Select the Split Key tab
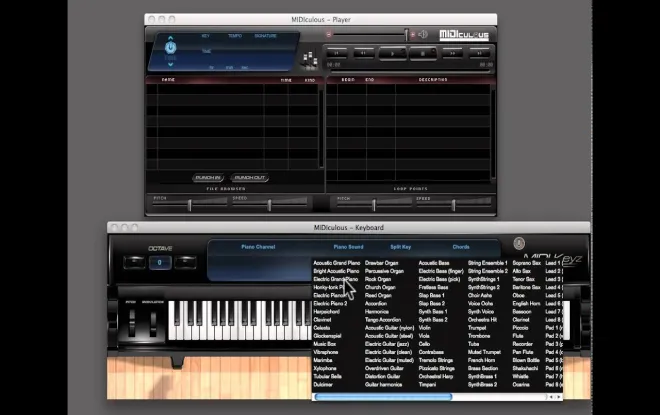660x415 pixels. pyautogui.click(x=400, y=247)
